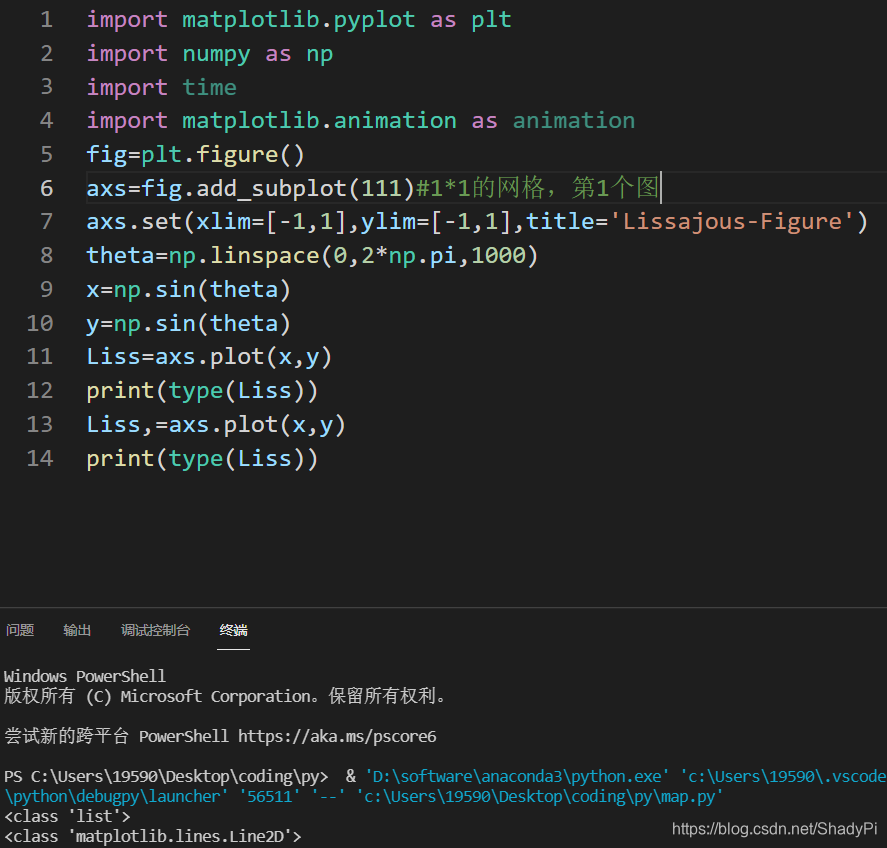The image size is (887, 848).
Task: Activate the 终端 tab
Action: [233, 630]
